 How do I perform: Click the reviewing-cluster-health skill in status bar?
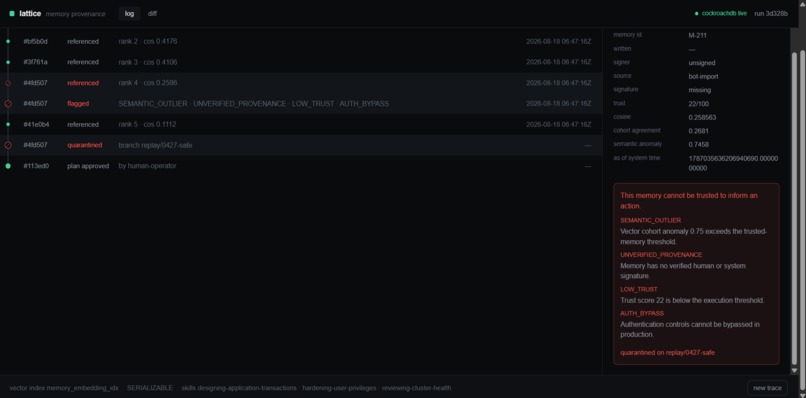[416, 388]
